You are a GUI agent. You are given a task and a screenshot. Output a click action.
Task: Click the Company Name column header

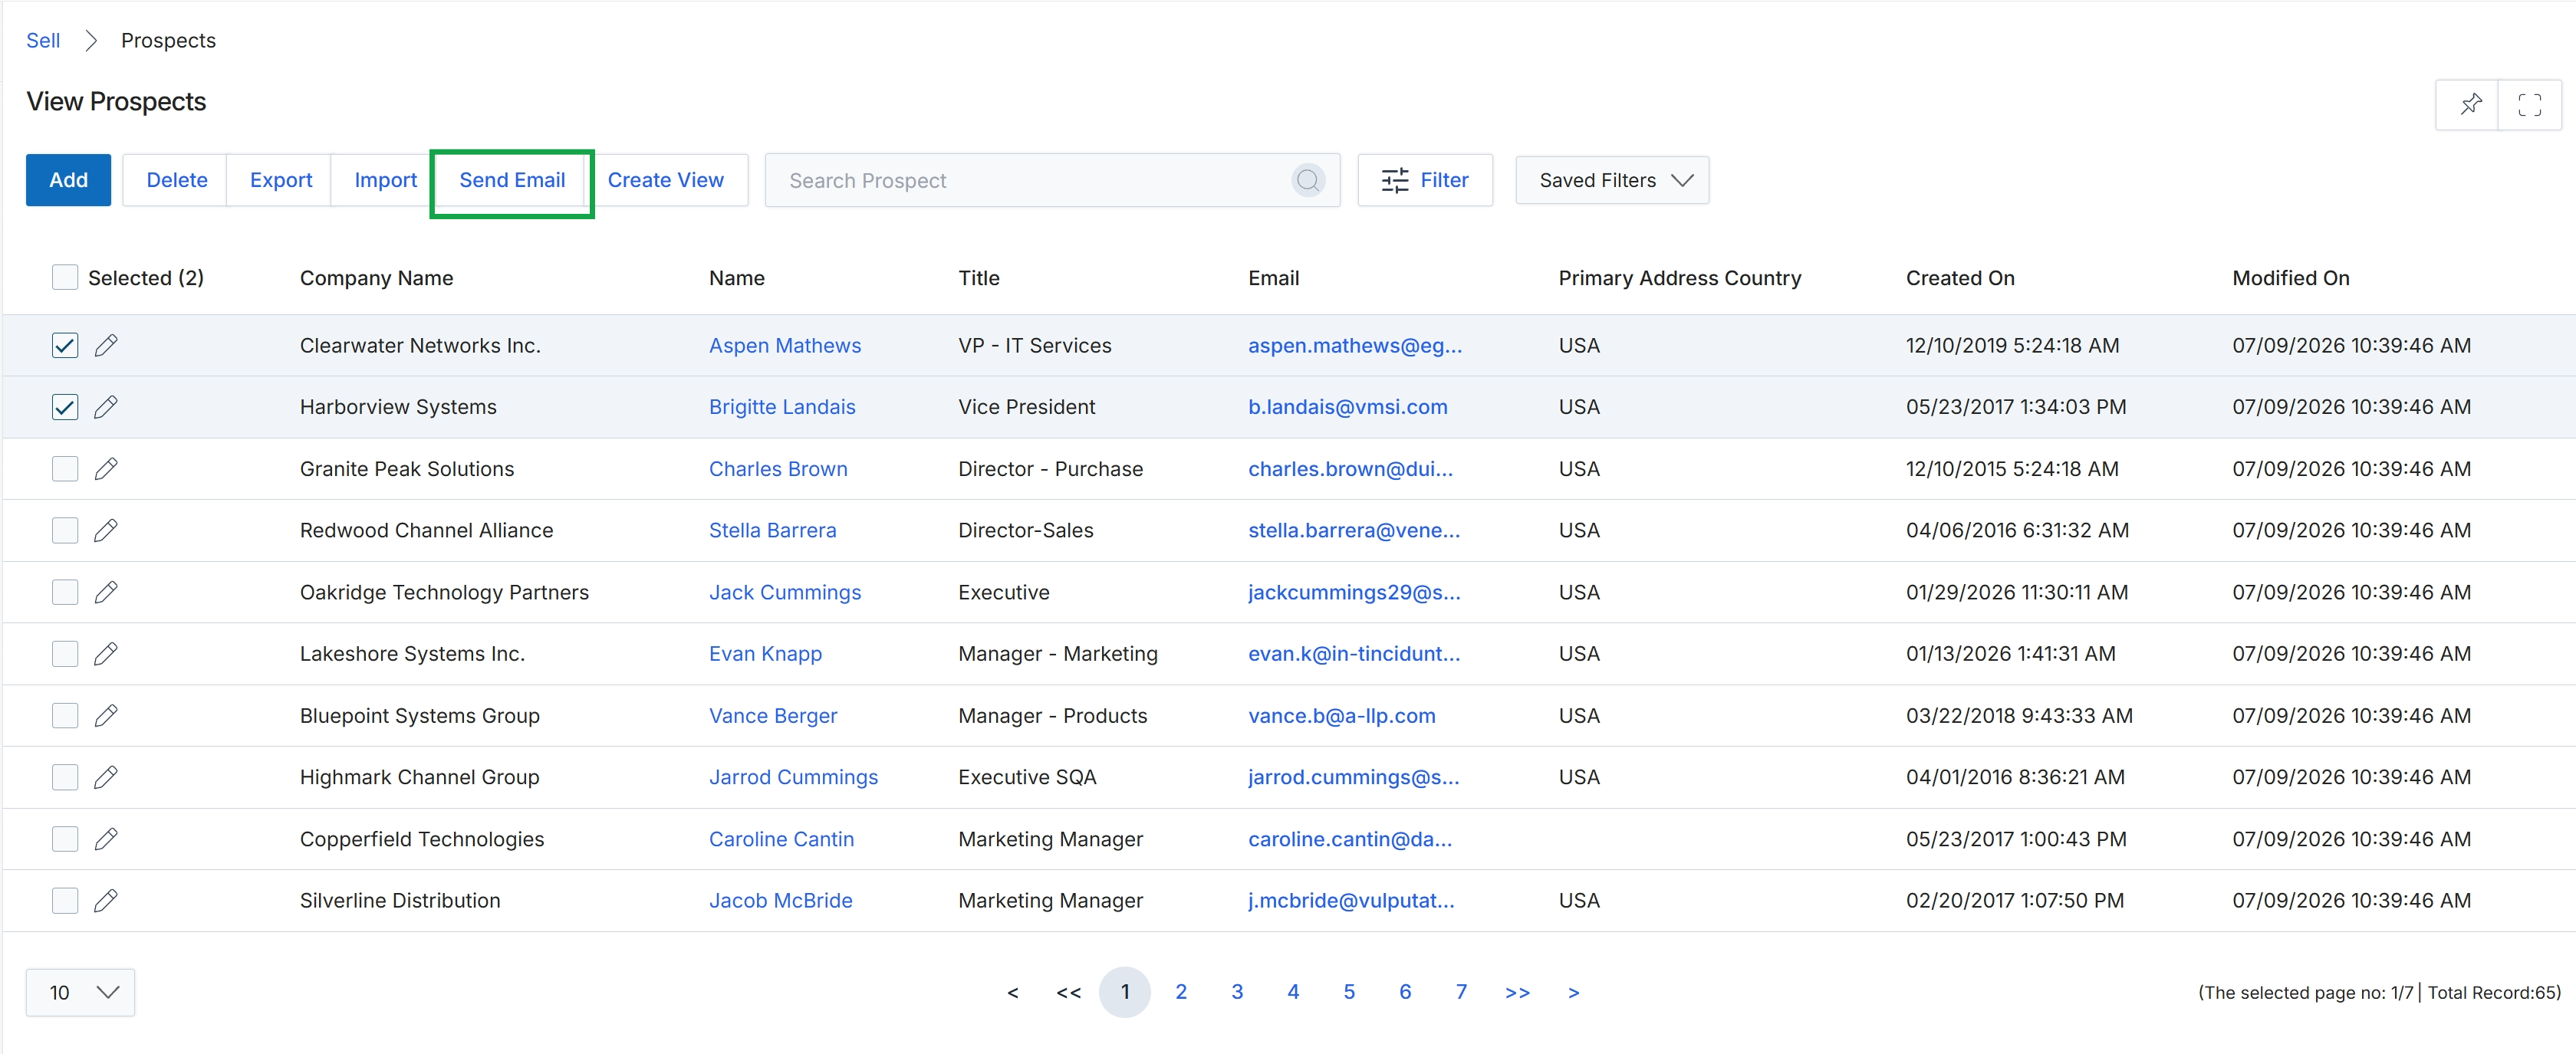(376, 278)
